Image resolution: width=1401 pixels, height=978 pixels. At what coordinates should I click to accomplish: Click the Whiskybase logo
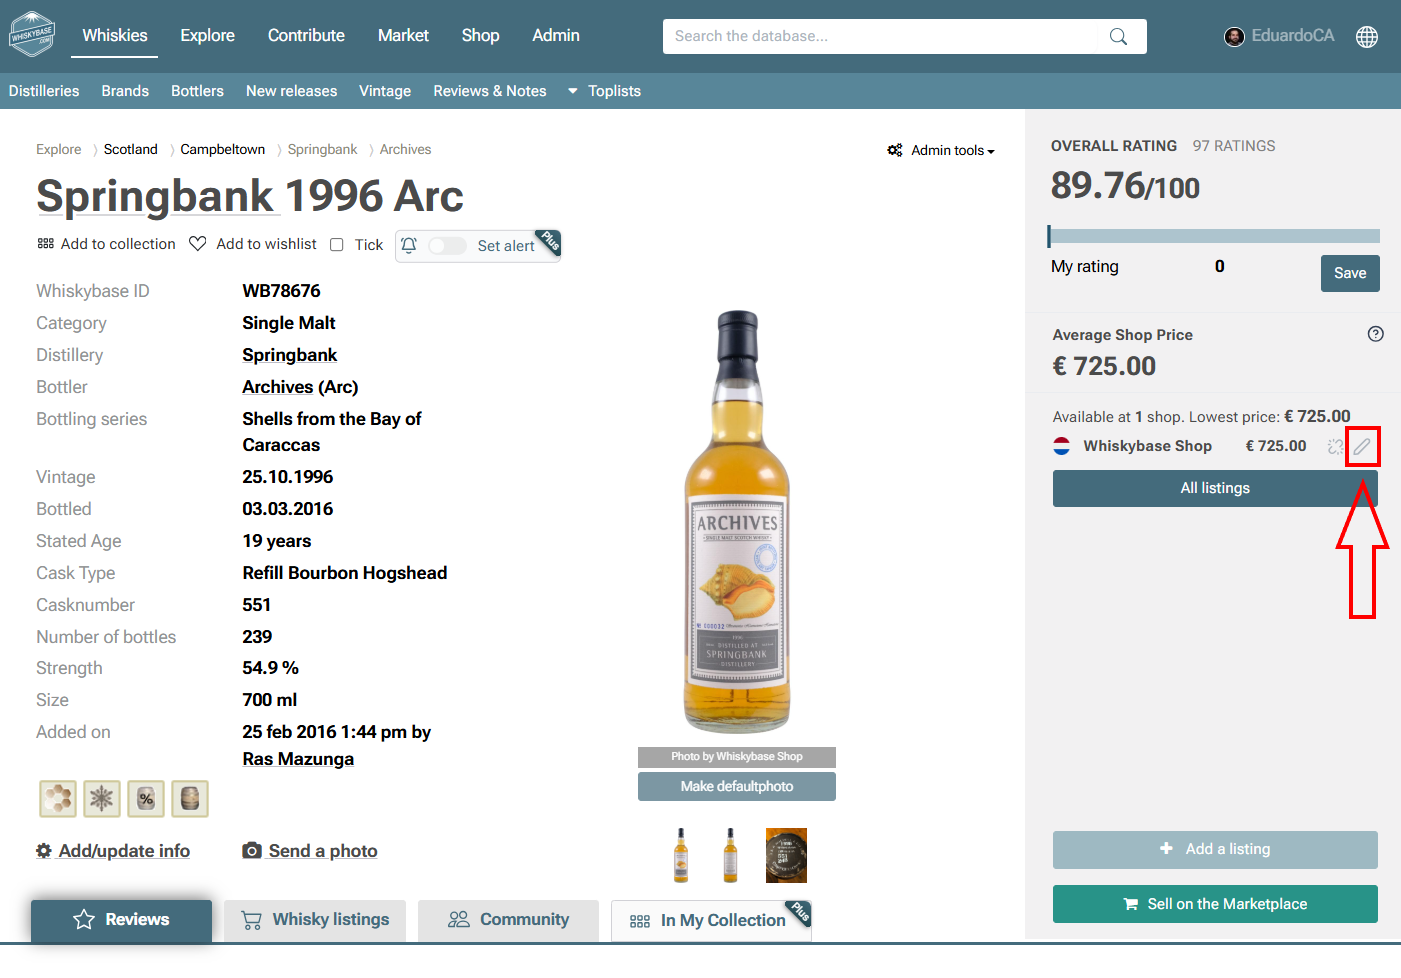click(32, 35)
